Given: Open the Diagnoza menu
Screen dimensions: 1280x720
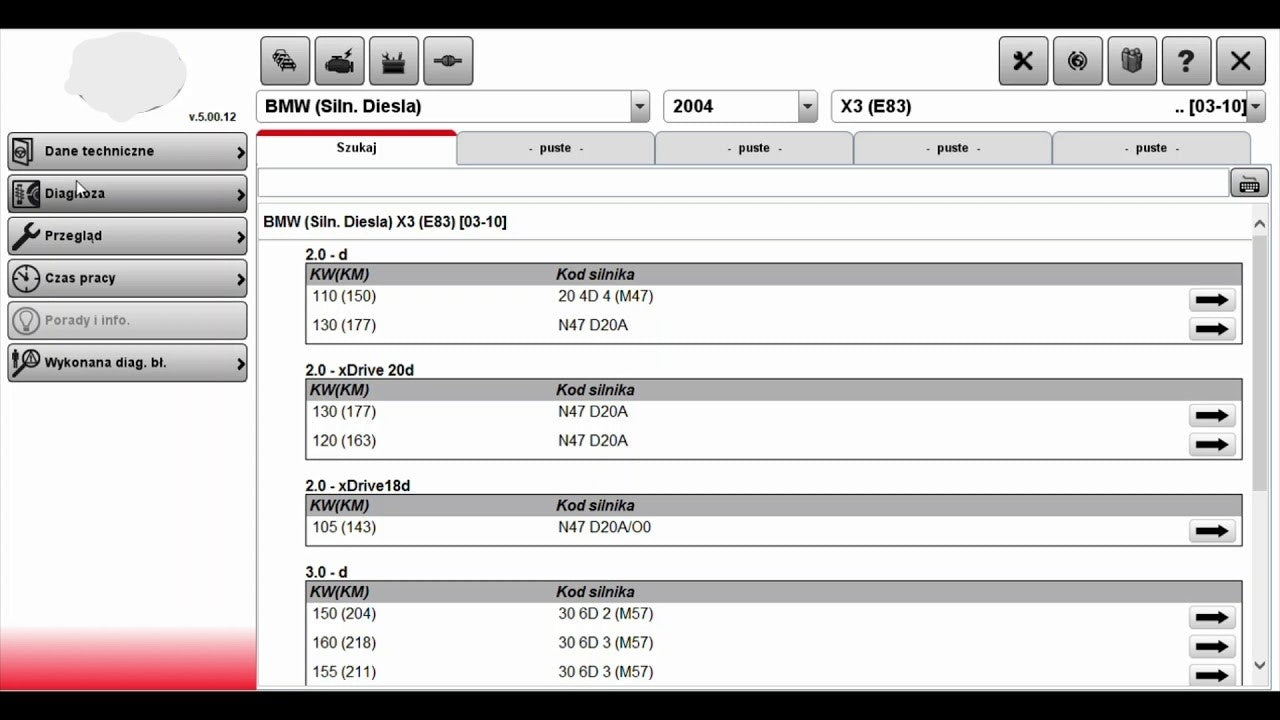Looking at the screenshot, I should [x=127, y=193].
